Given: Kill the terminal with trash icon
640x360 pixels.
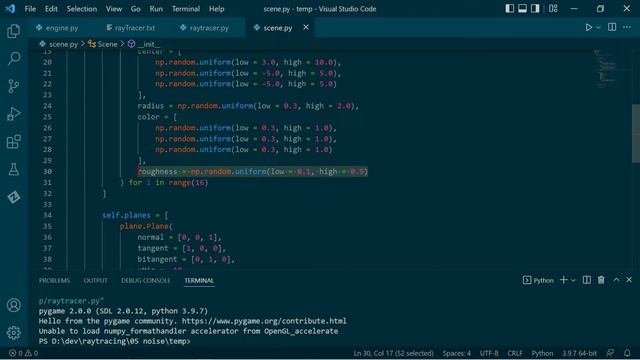Looking at the screenshot, I should (601, 280).
